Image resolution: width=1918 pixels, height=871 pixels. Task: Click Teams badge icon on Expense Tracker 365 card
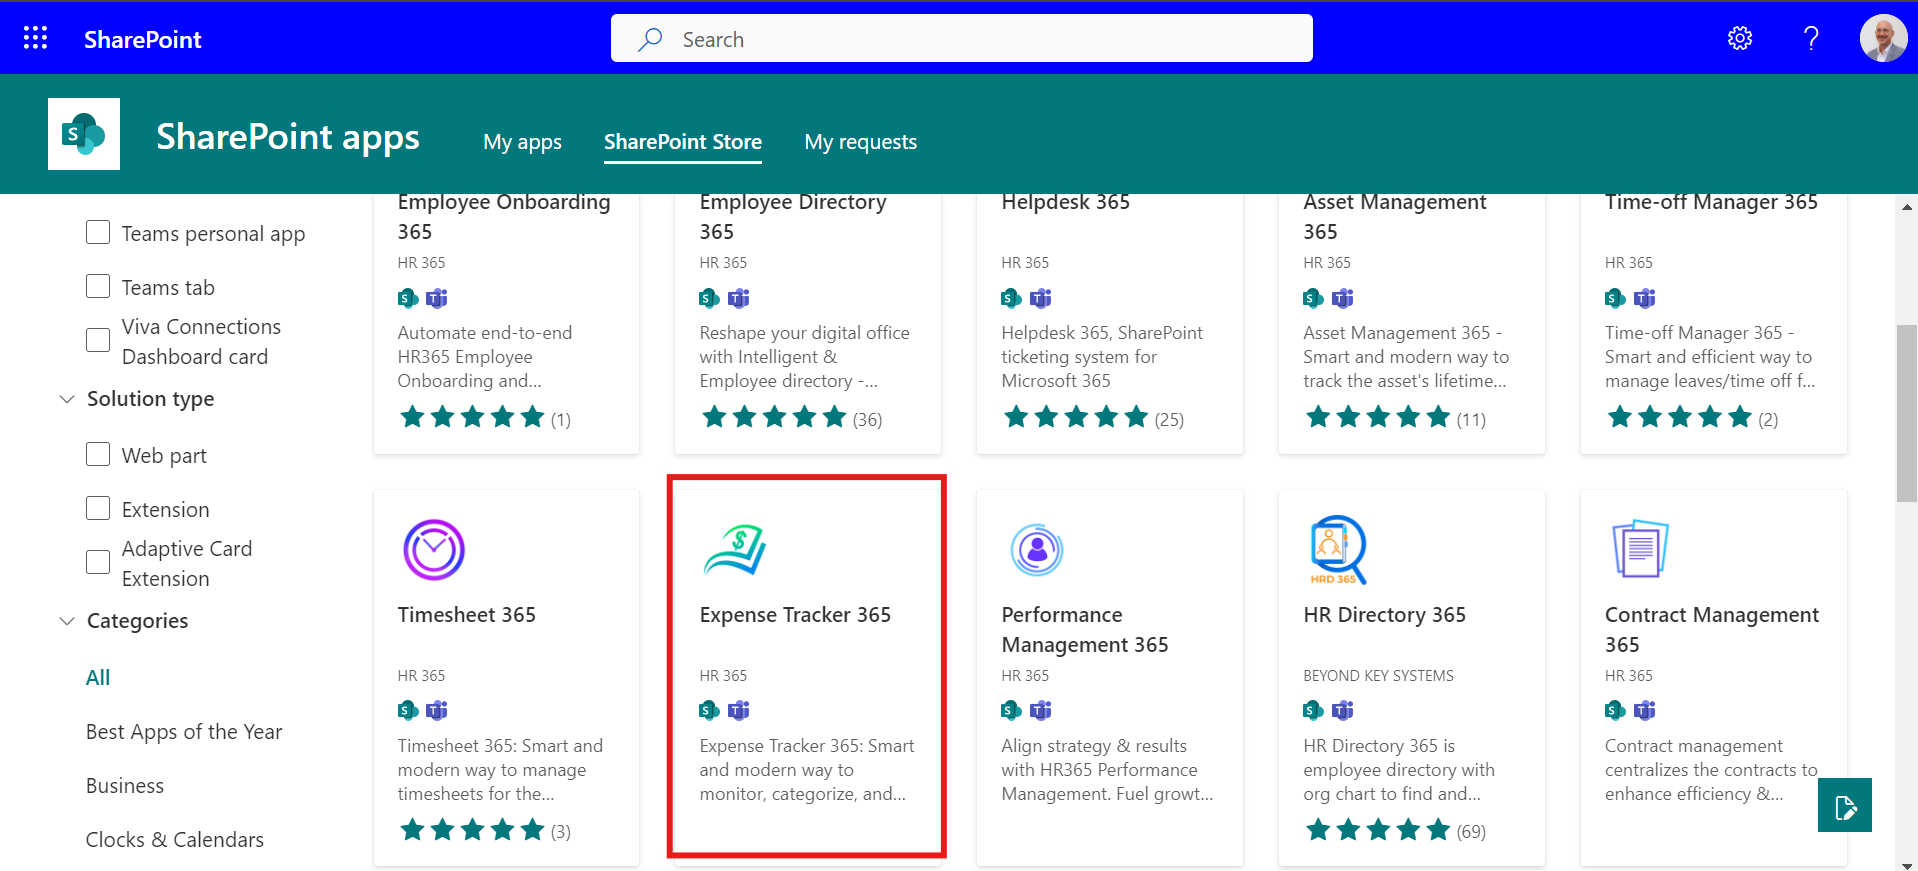739,710
